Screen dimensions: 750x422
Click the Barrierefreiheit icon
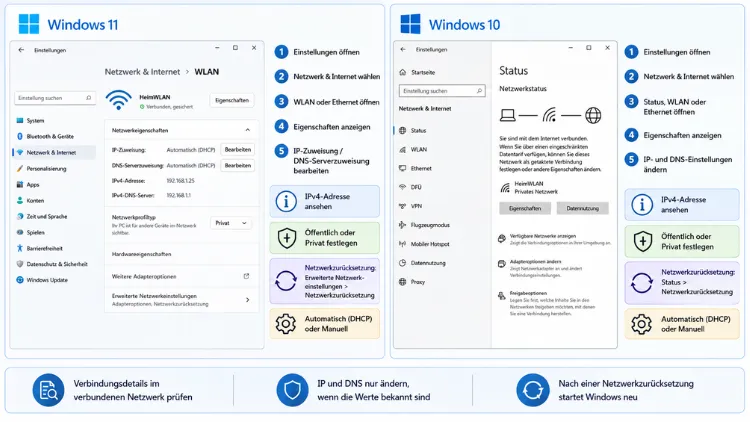20,248
